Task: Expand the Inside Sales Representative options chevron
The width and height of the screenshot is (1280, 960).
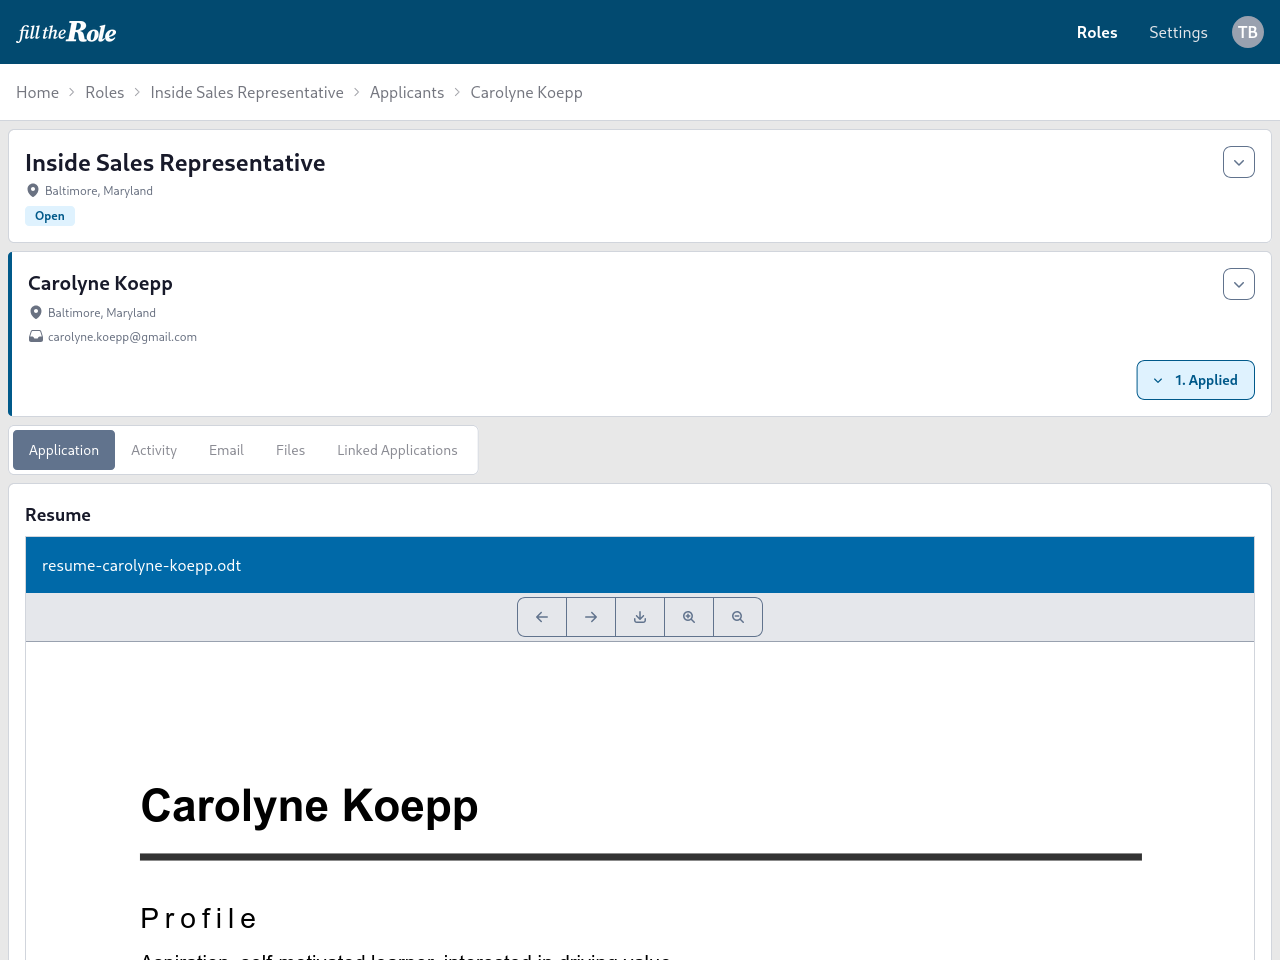Action: 1238,161
